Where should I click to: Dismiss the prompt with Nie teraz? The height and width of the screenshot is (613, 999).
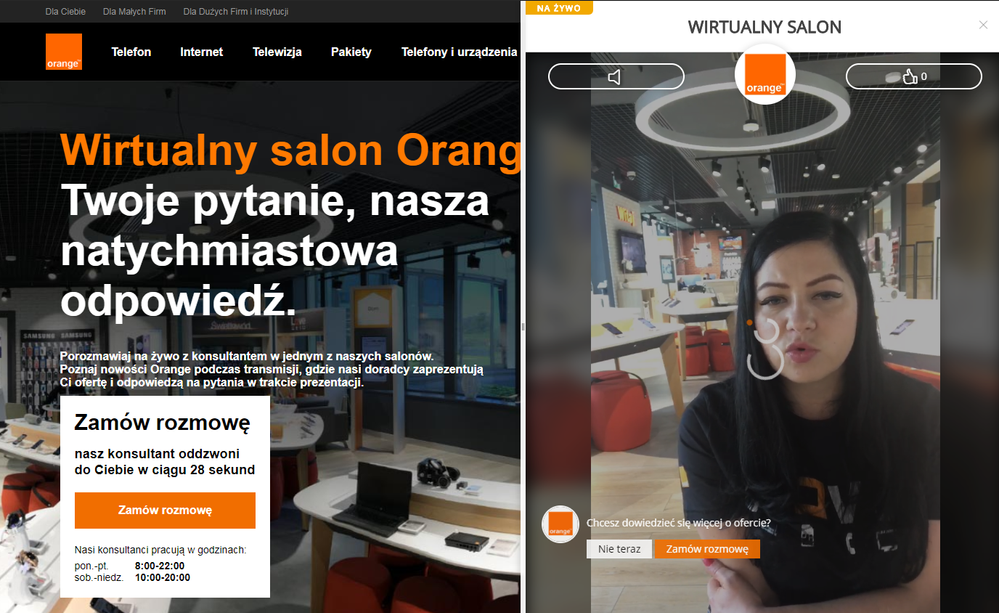(x=619, y=549)
